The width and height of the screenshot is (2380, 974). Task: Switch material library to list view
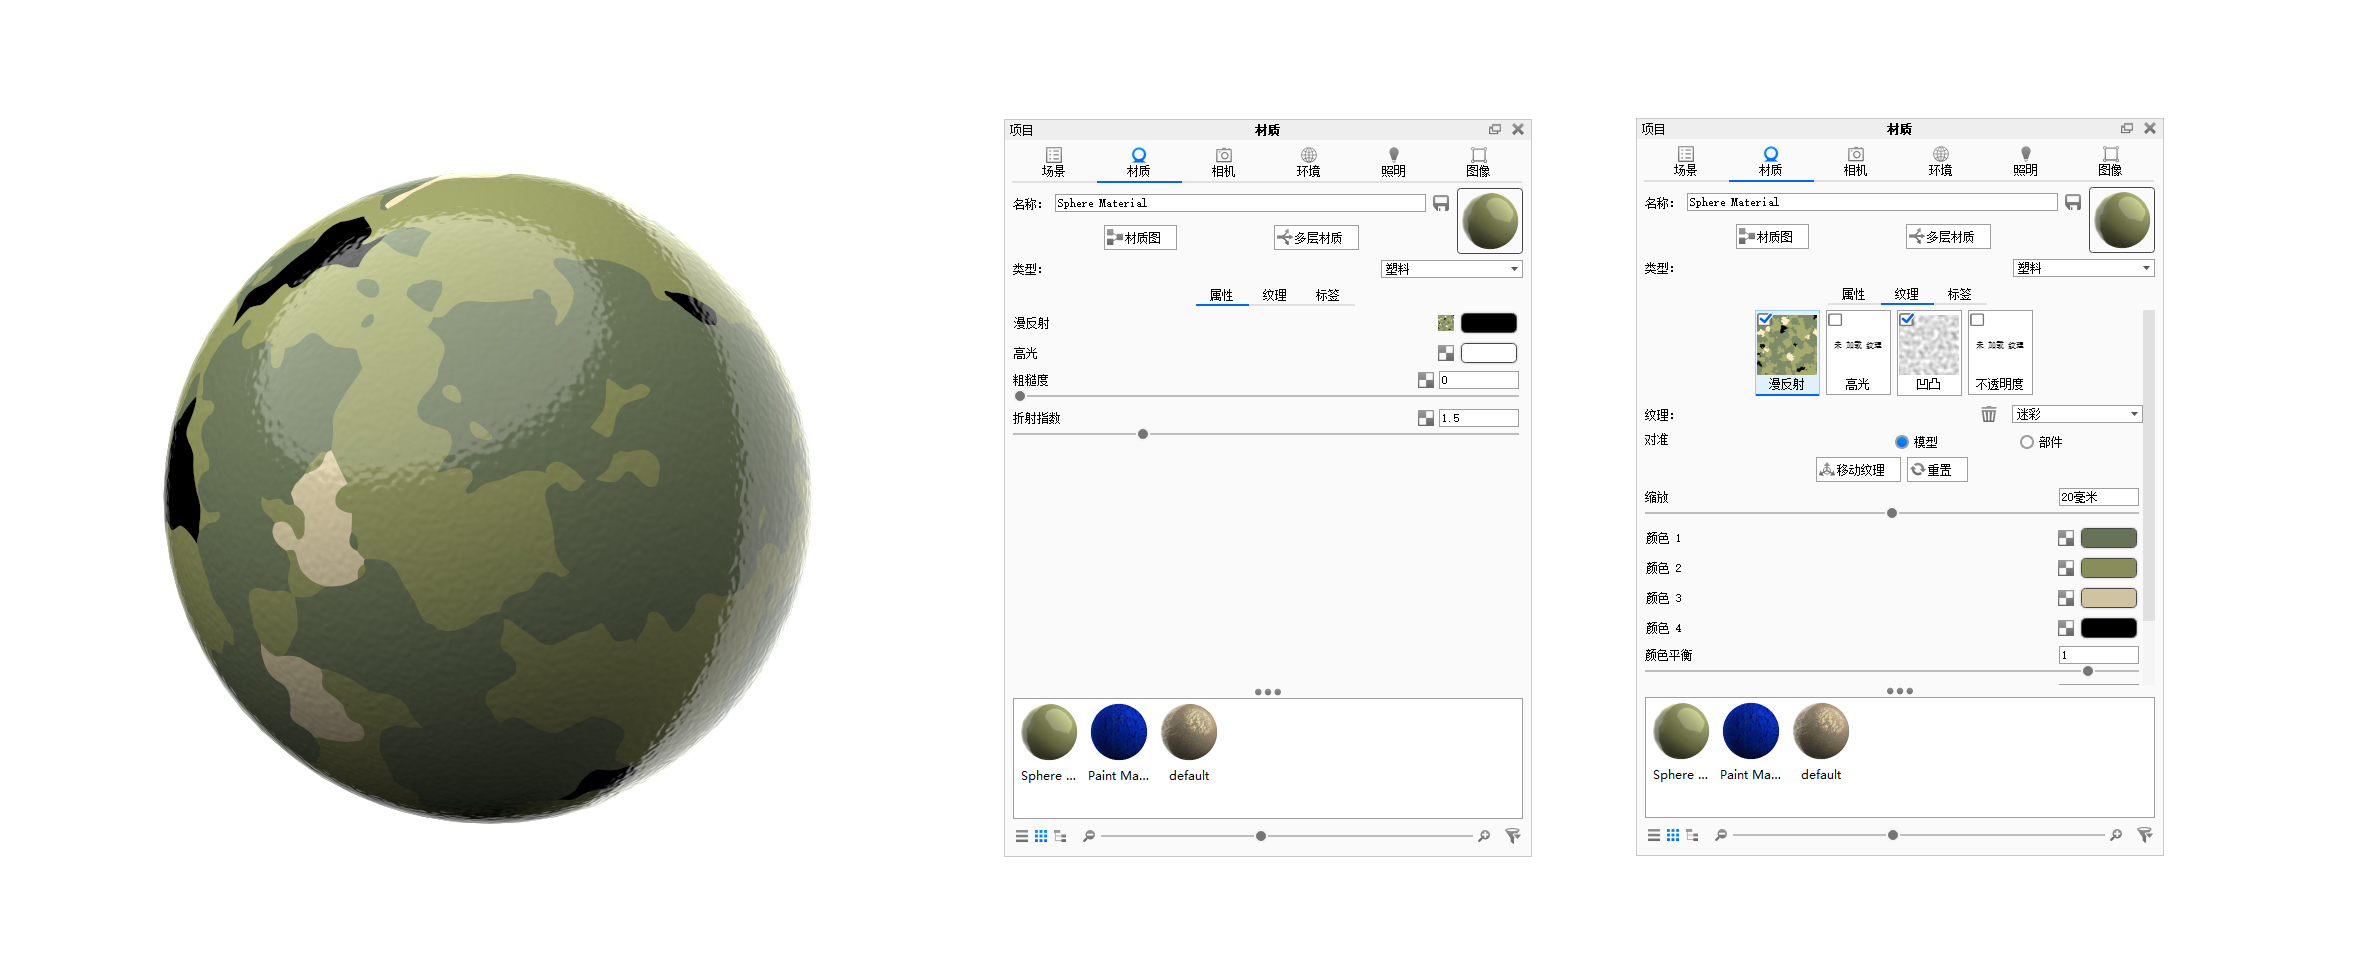coord(1655,835)
